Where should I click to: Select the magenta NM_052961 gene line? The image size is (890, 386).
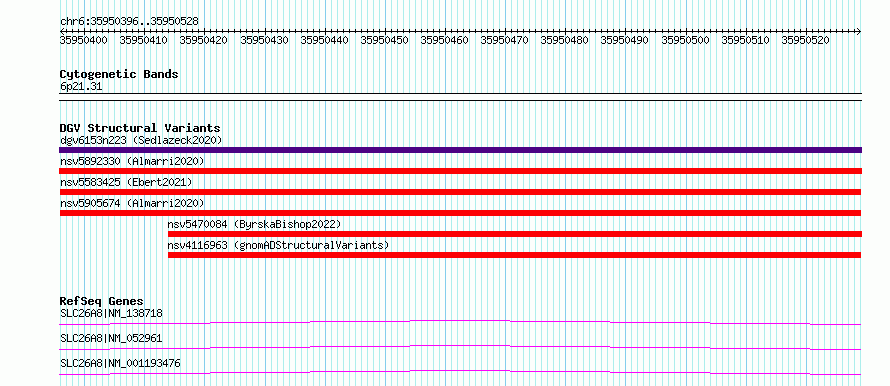[x=460, y=347]
